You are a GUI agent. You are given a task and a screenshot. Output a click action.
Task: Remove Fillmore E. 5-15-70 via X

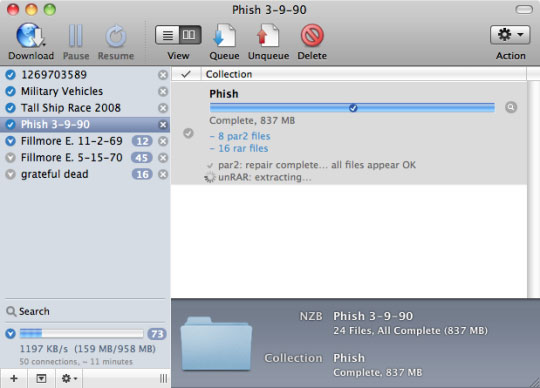[x=163, y=158]
